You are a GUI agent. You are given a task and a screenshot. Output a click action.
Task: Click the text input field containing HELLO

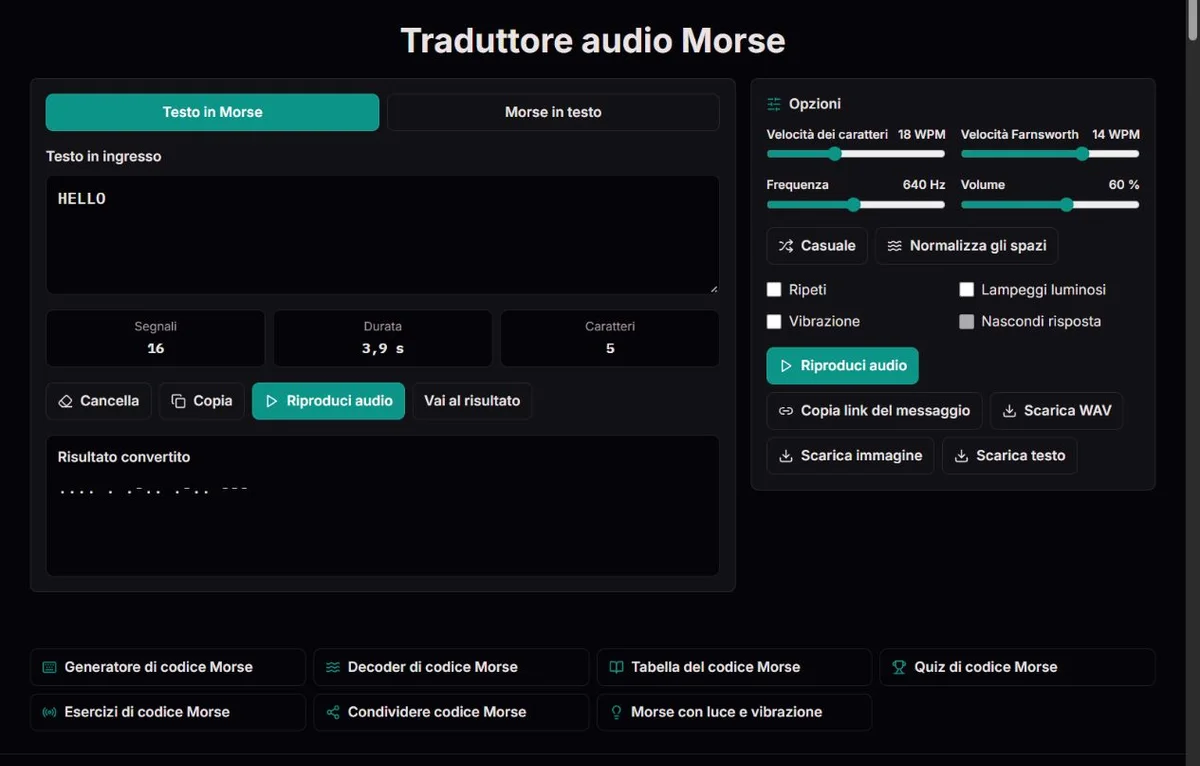pos(382,235)
